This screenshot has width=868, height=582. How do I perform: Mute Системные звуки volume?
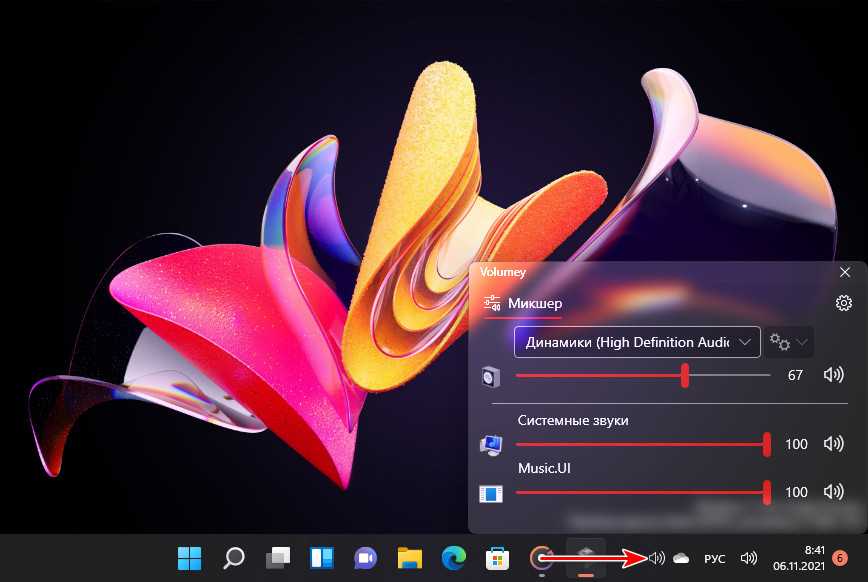[833, 444]
